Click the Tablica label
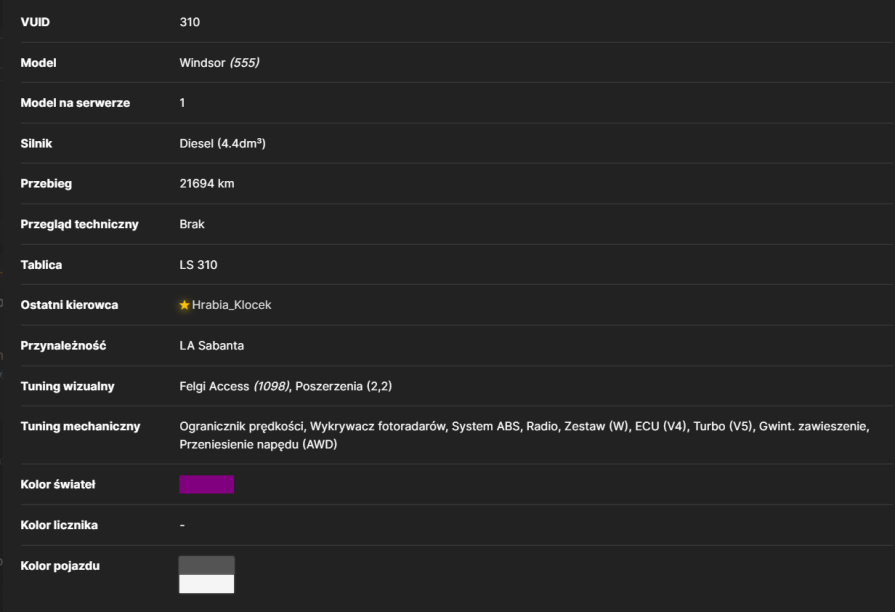The image size is (895, 612). (x=41, y=265)
